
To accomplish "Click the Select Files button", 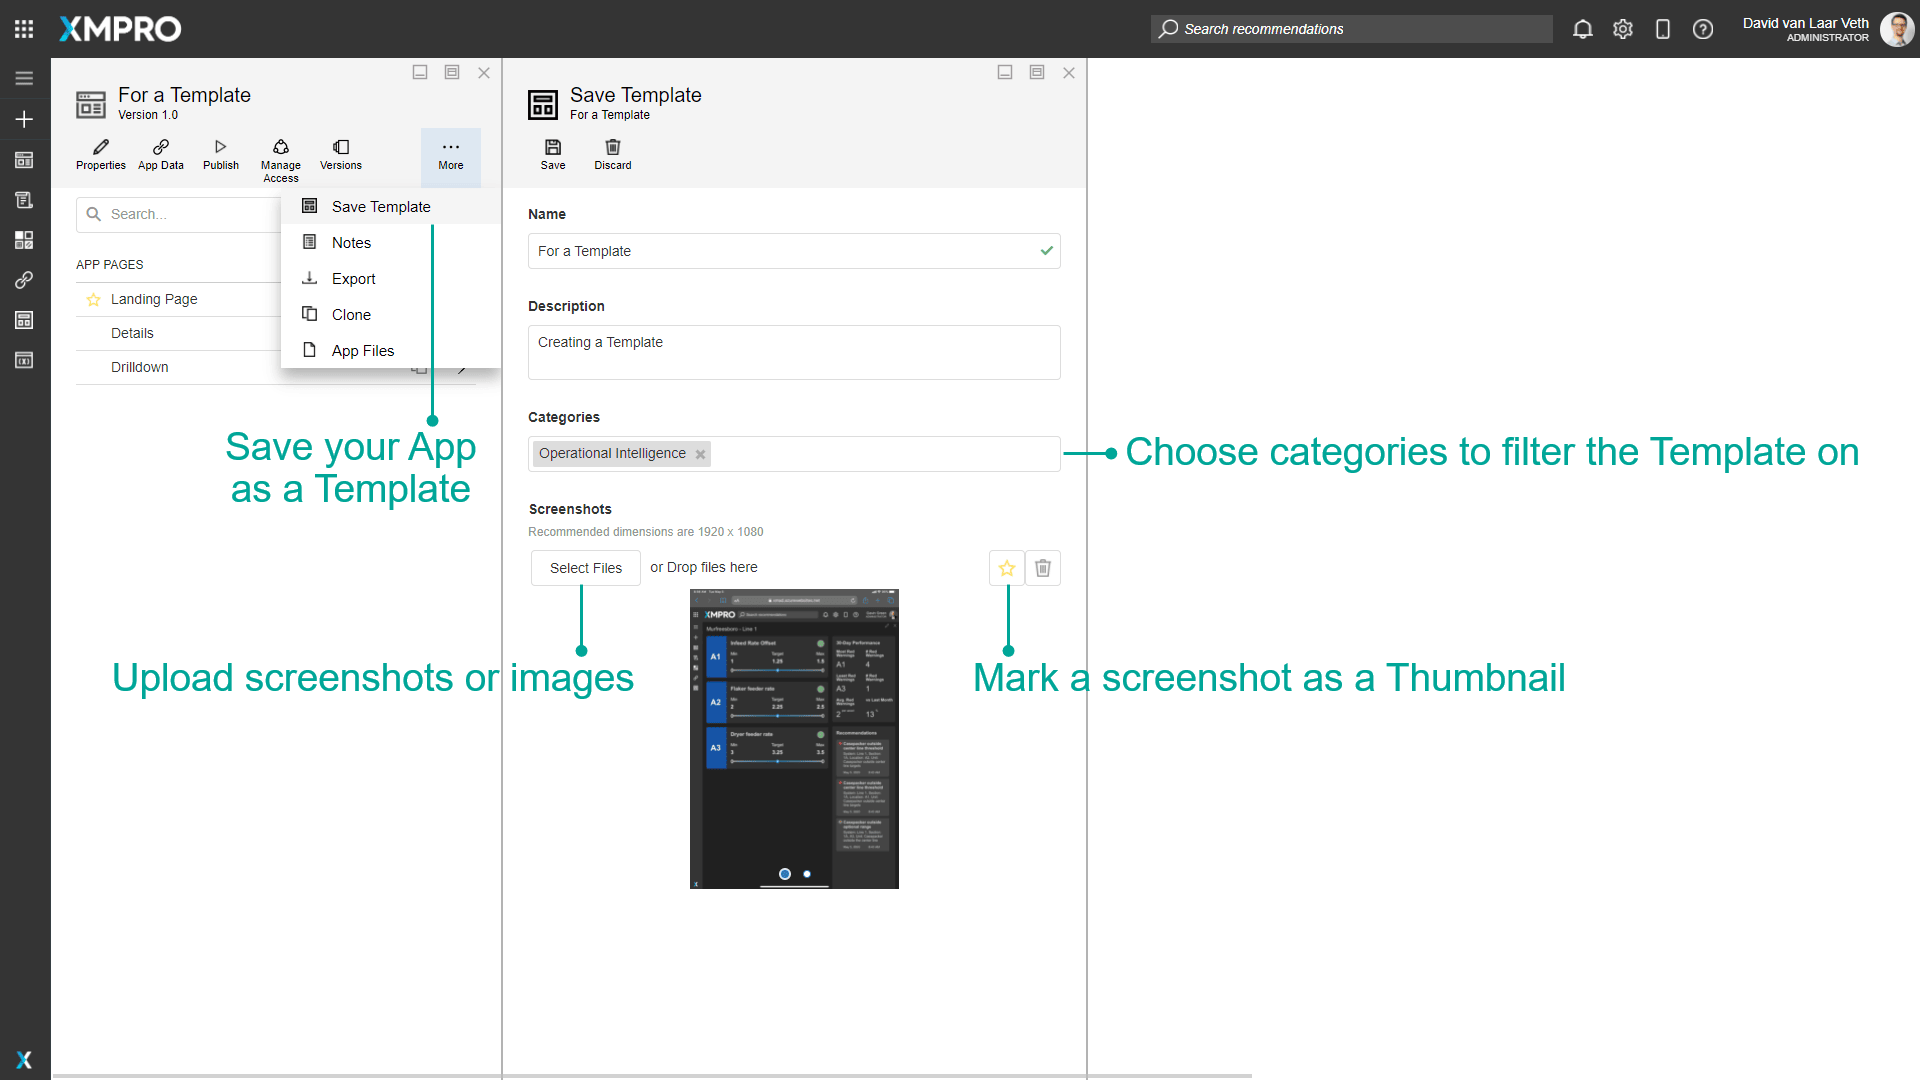I will 586,568.
